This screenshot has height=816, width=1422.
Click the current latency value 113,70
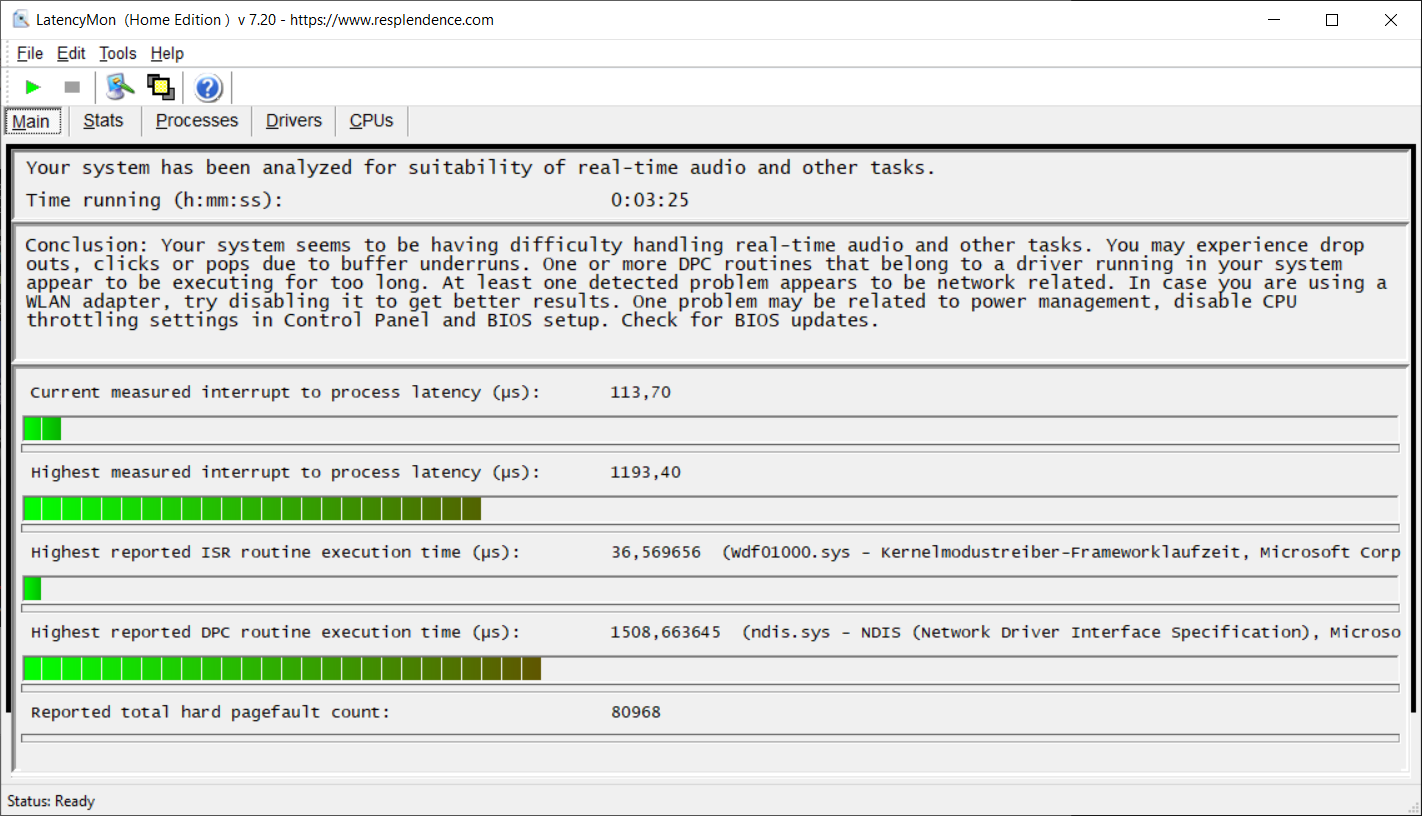point(641,392)
